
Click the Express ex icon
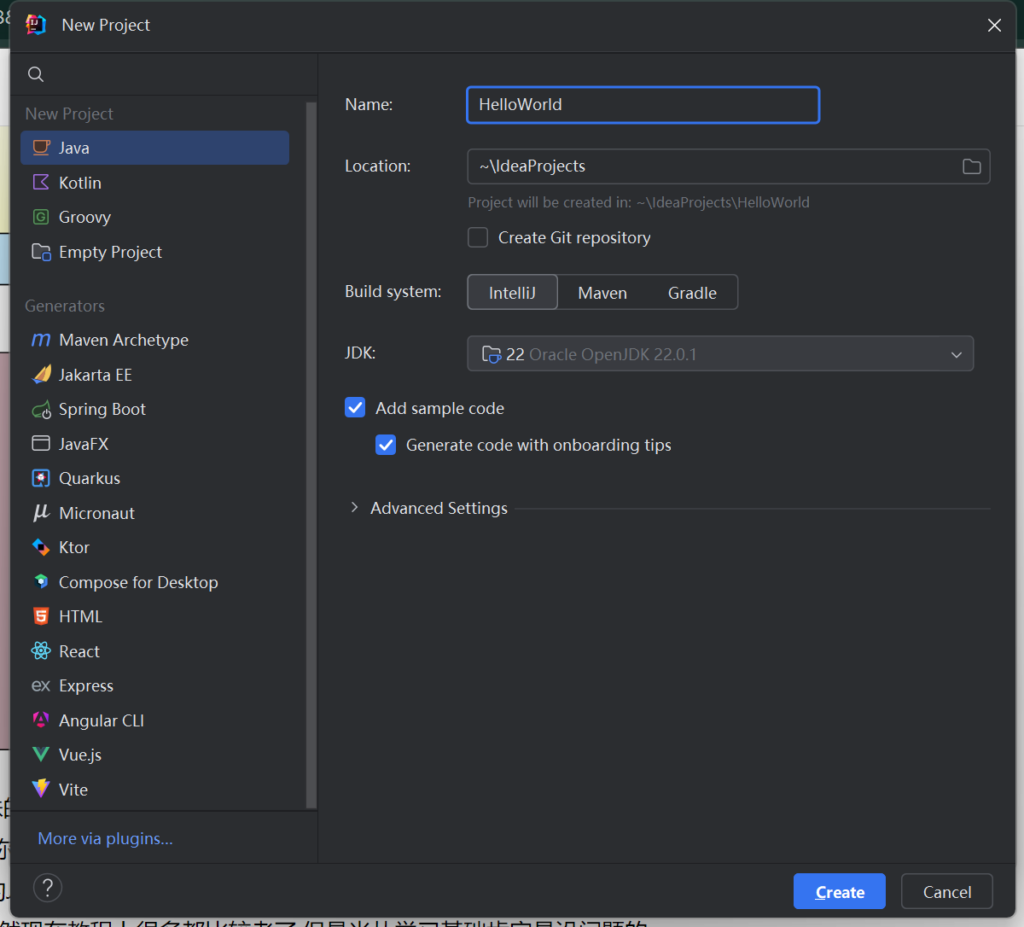coord(41,685)
